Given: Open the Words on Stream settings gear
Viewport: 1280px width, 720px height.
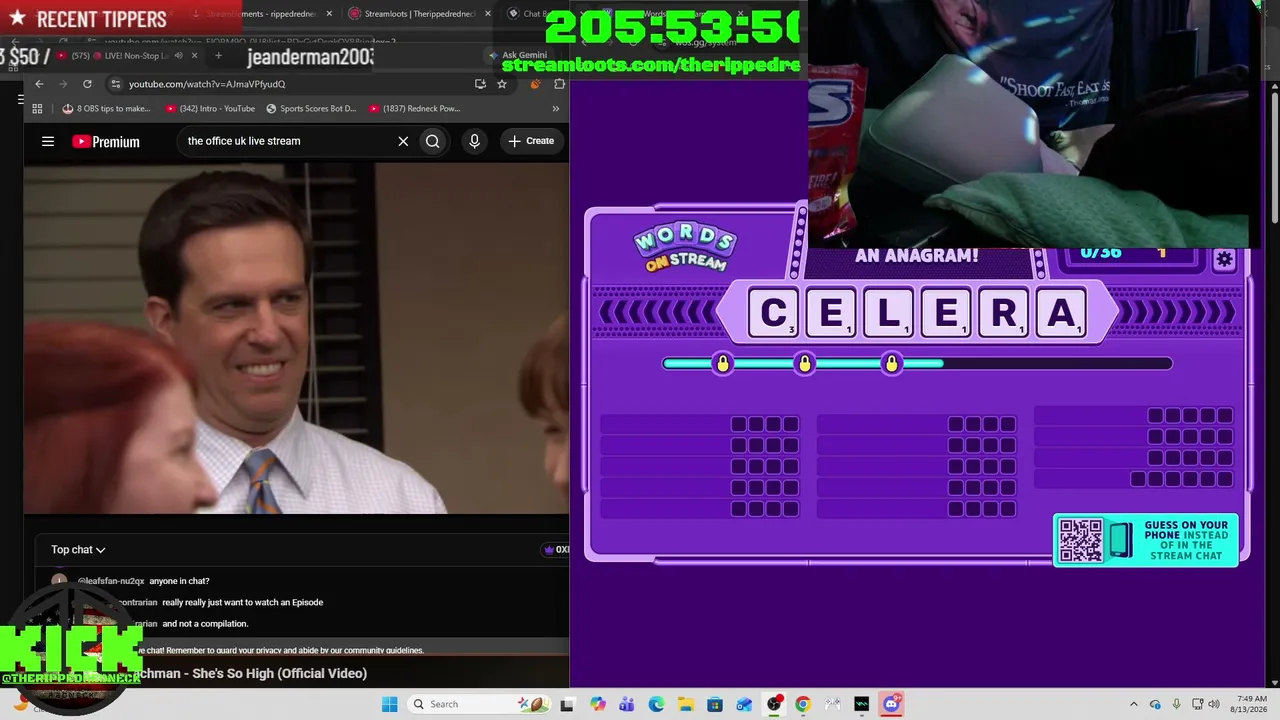Looking at the screenshot, I should [x=1224, y=260].
